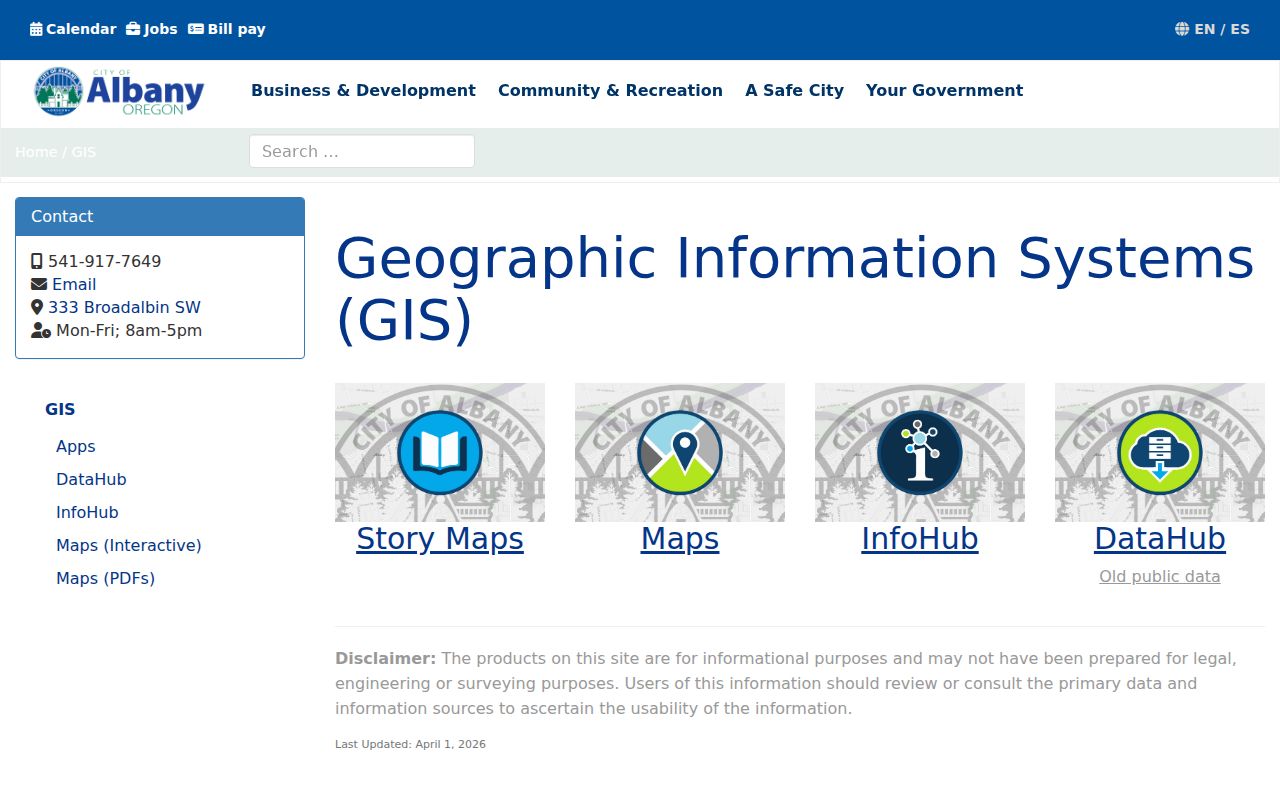Click the briefcase Jobs icon
This screenshot has width=1280, height=800.
(133, 29)
